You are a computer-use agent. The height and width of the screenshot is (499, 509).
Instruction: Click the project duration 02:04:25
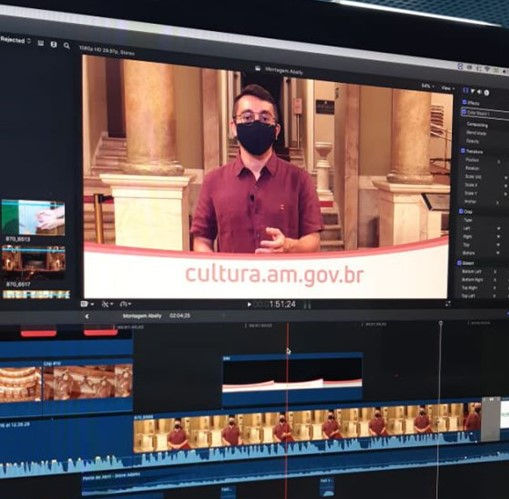tap(180, 315)
